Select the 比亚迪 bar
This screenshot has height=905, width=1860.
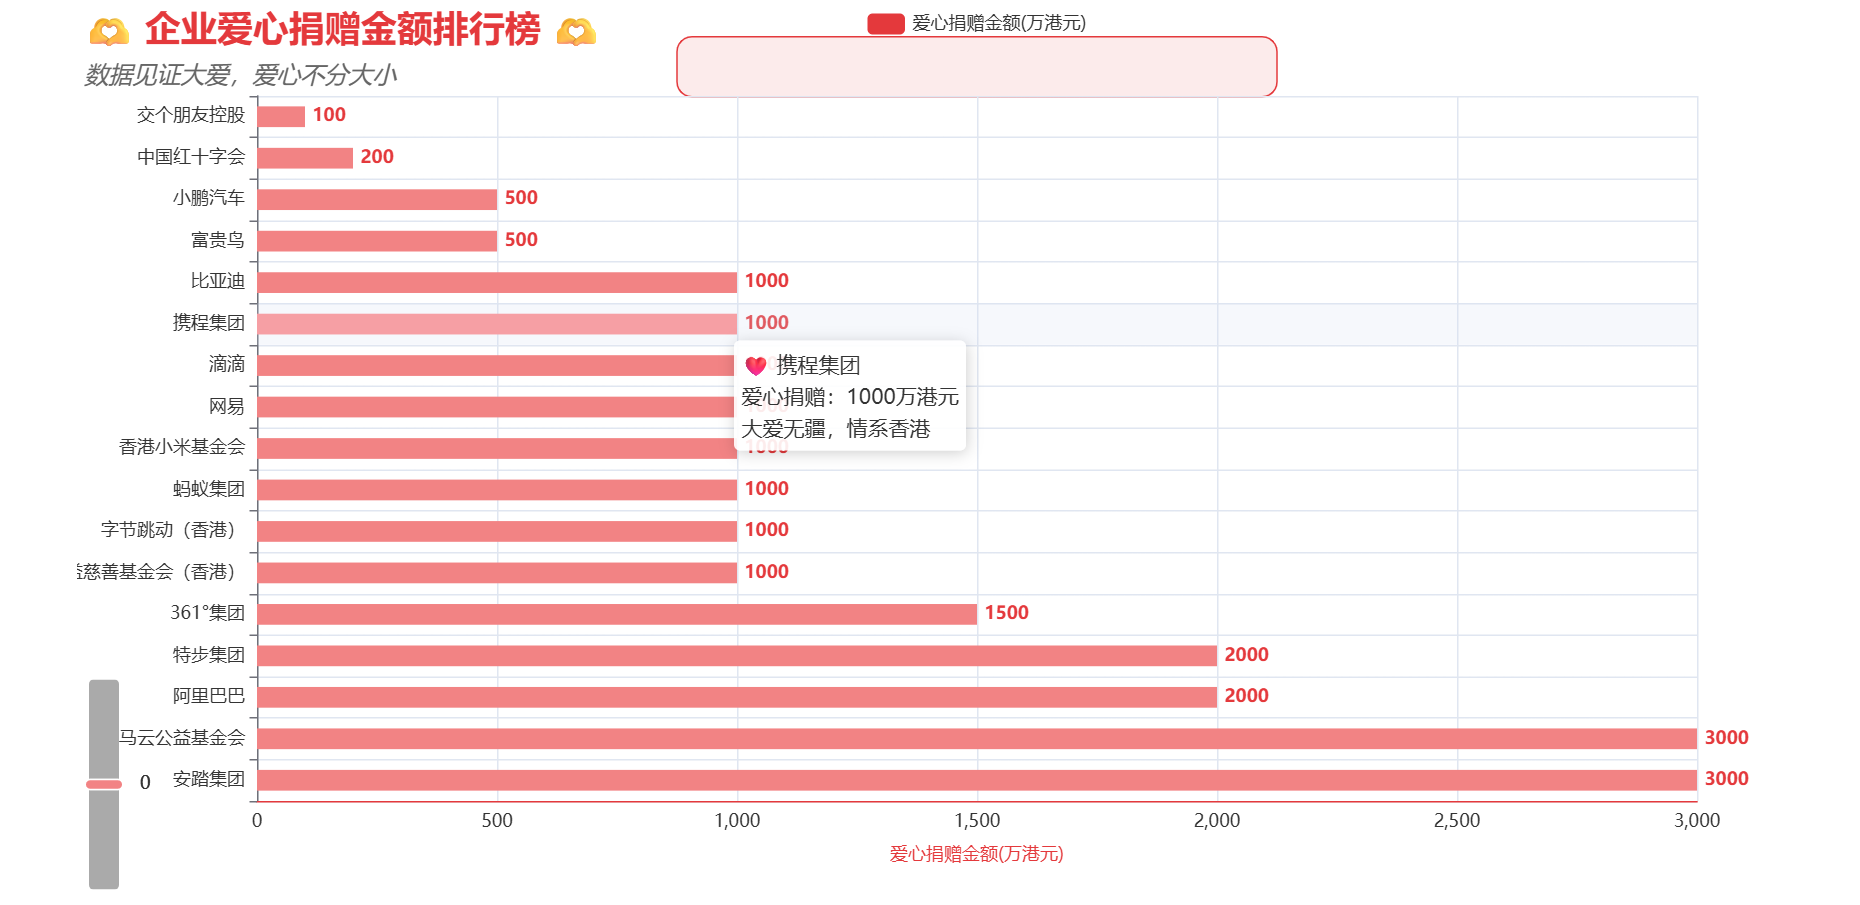tap(497, 282)
